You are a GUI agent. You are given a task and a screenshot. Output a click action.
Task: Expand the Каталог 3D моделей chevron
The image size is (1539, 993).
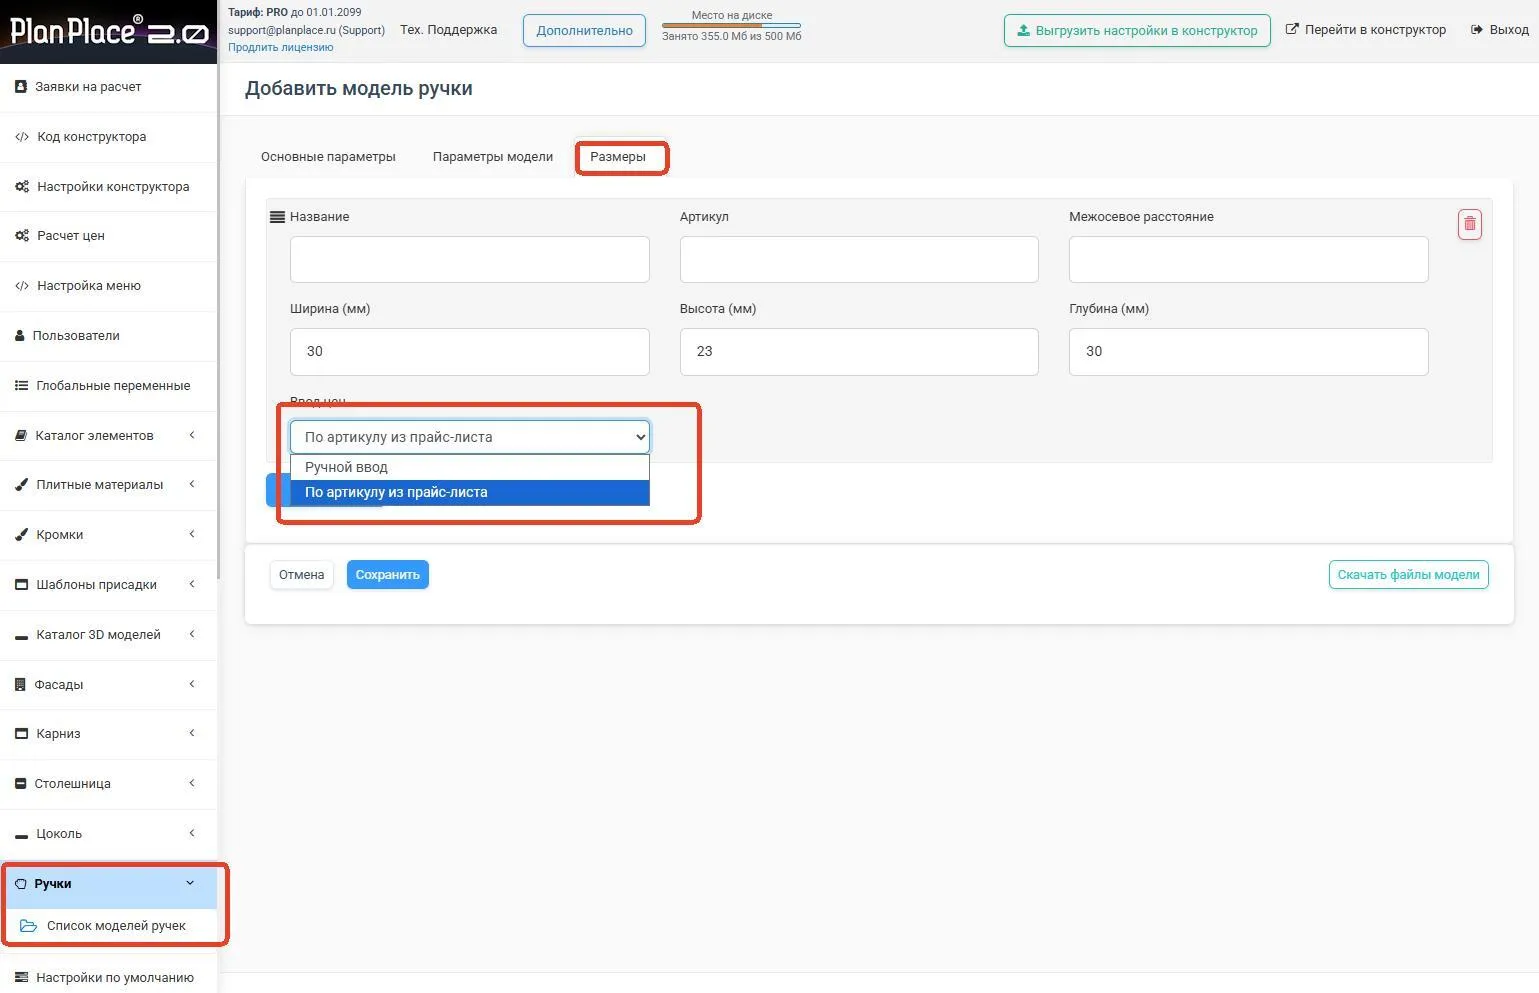pos(192,634)
